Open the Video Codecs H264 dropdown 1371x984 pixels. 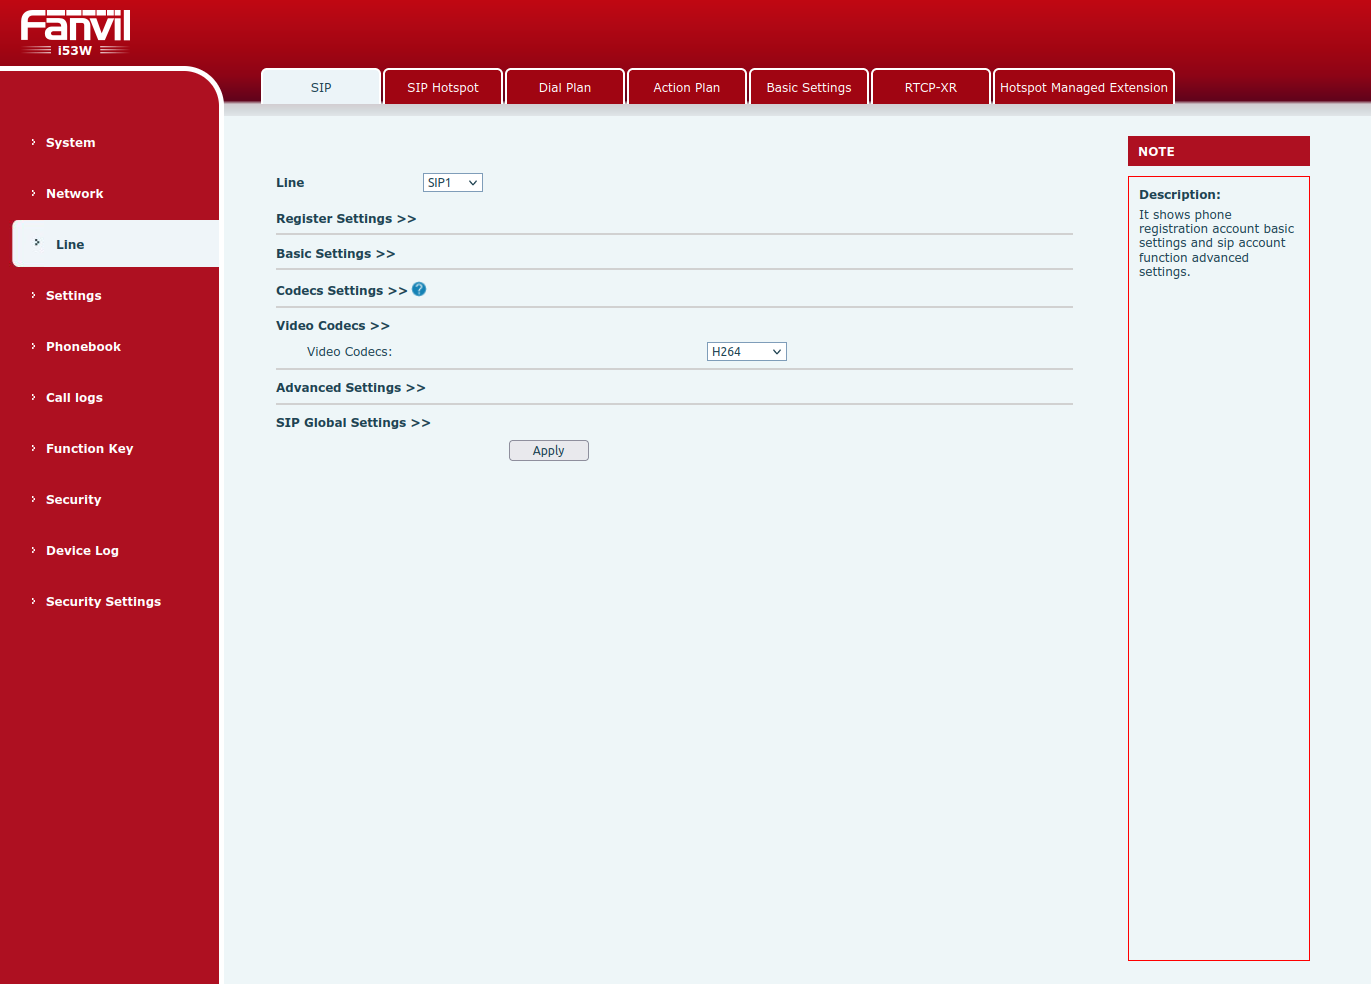point(747,351)
